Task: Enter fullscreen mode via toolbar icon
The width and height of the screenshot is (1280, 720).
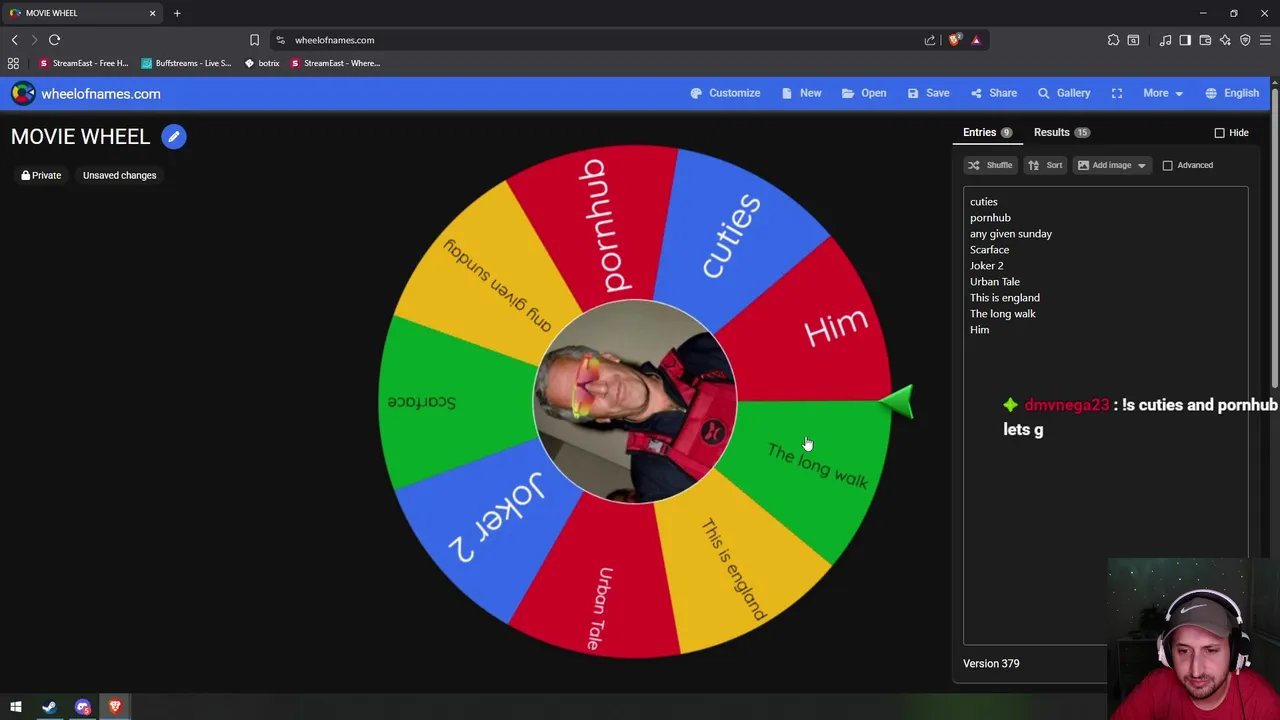Action: click(x=1117, y=93)
